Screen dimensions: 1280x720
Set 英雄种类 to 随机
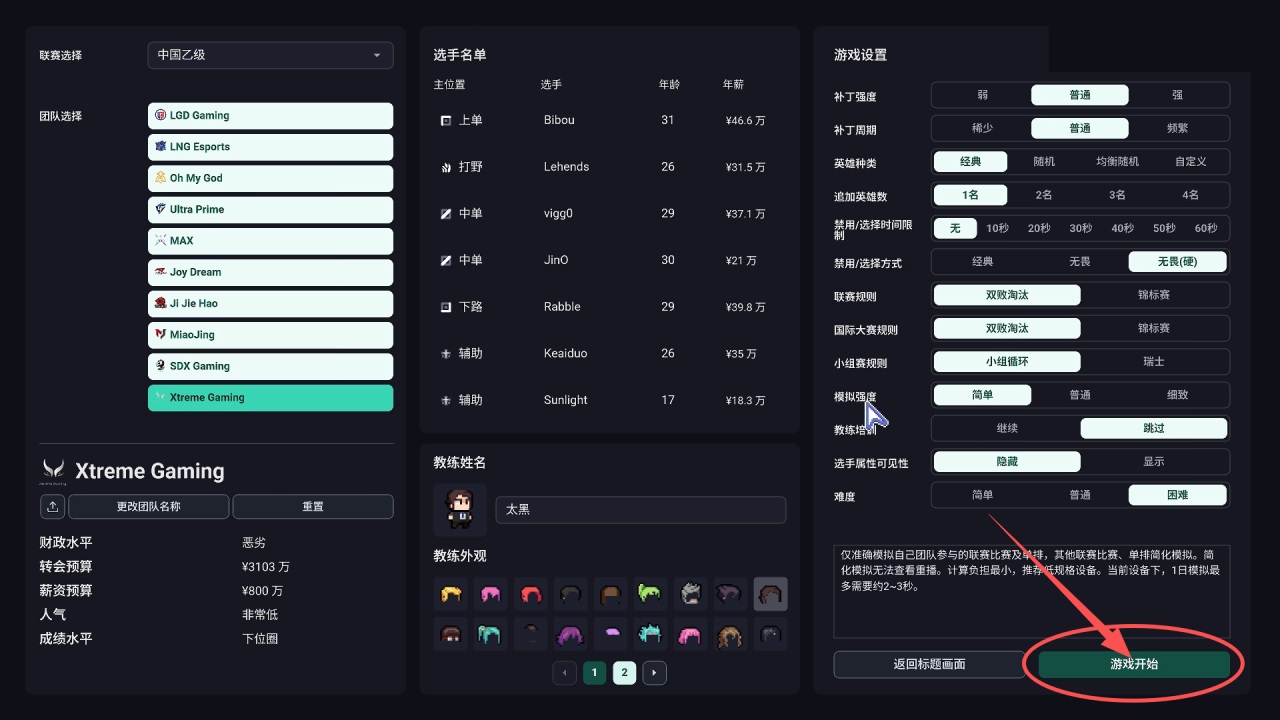(1043, 162)
